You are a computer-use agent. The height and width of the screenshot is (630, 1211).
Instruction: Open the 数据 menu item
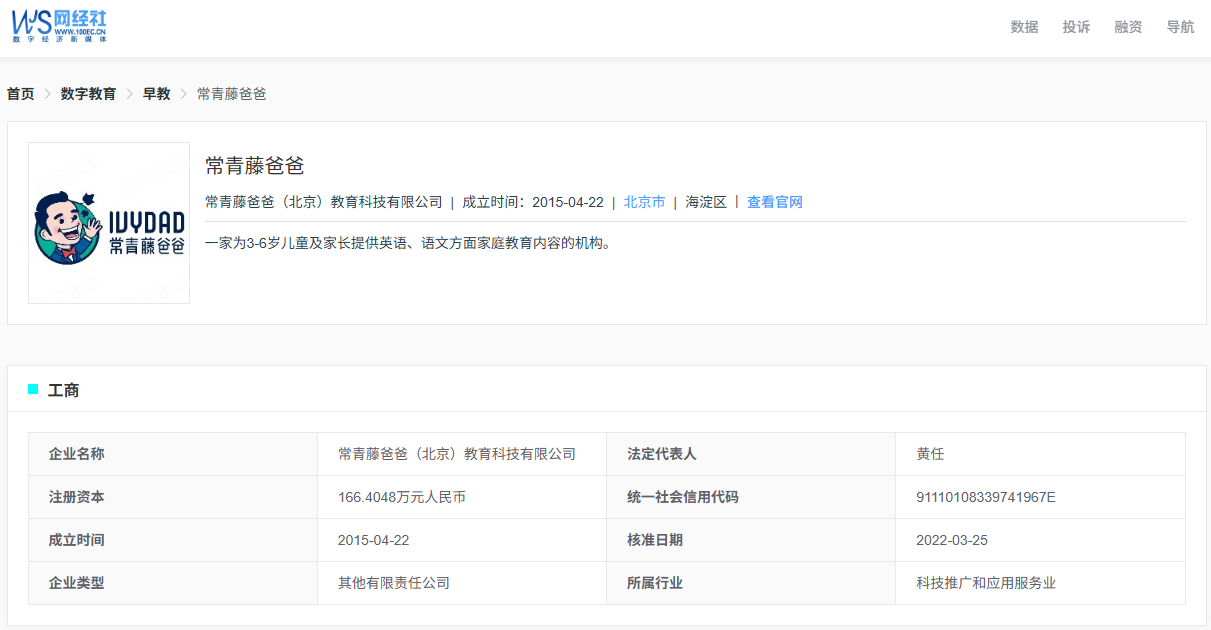pyautogui.click(x=1024, y=27)
